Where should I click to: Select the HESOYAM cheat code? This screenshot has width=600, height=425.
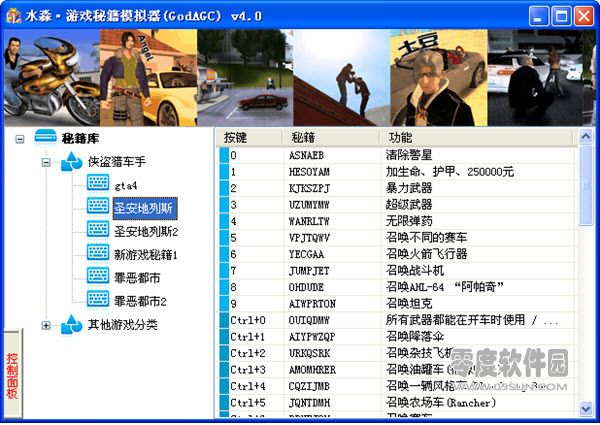coord(309,172)
